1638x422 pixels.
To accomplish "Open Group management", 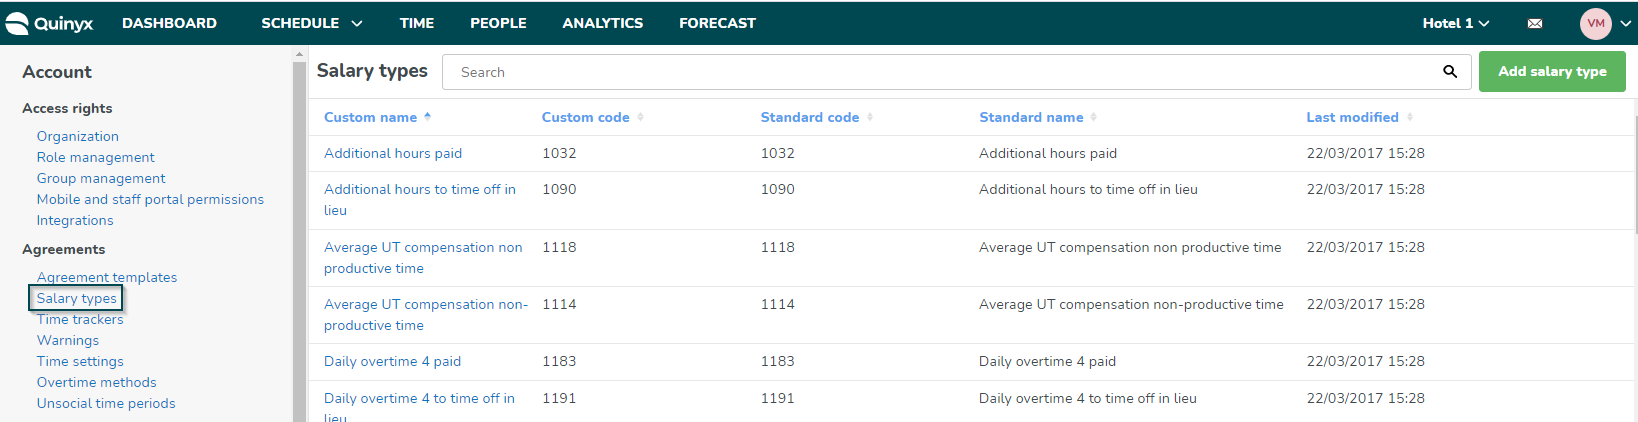I will point(101,178).
